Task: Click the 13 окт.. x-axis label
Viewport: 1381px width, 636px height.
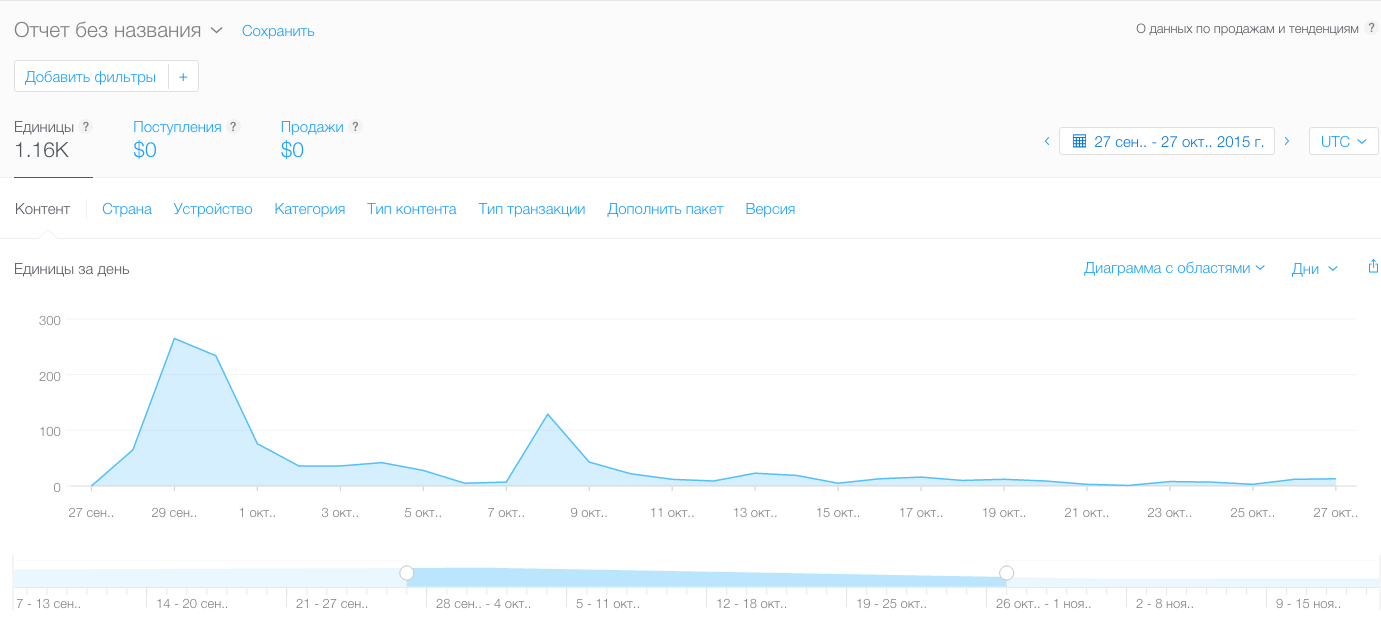Action: coord(755,514)
